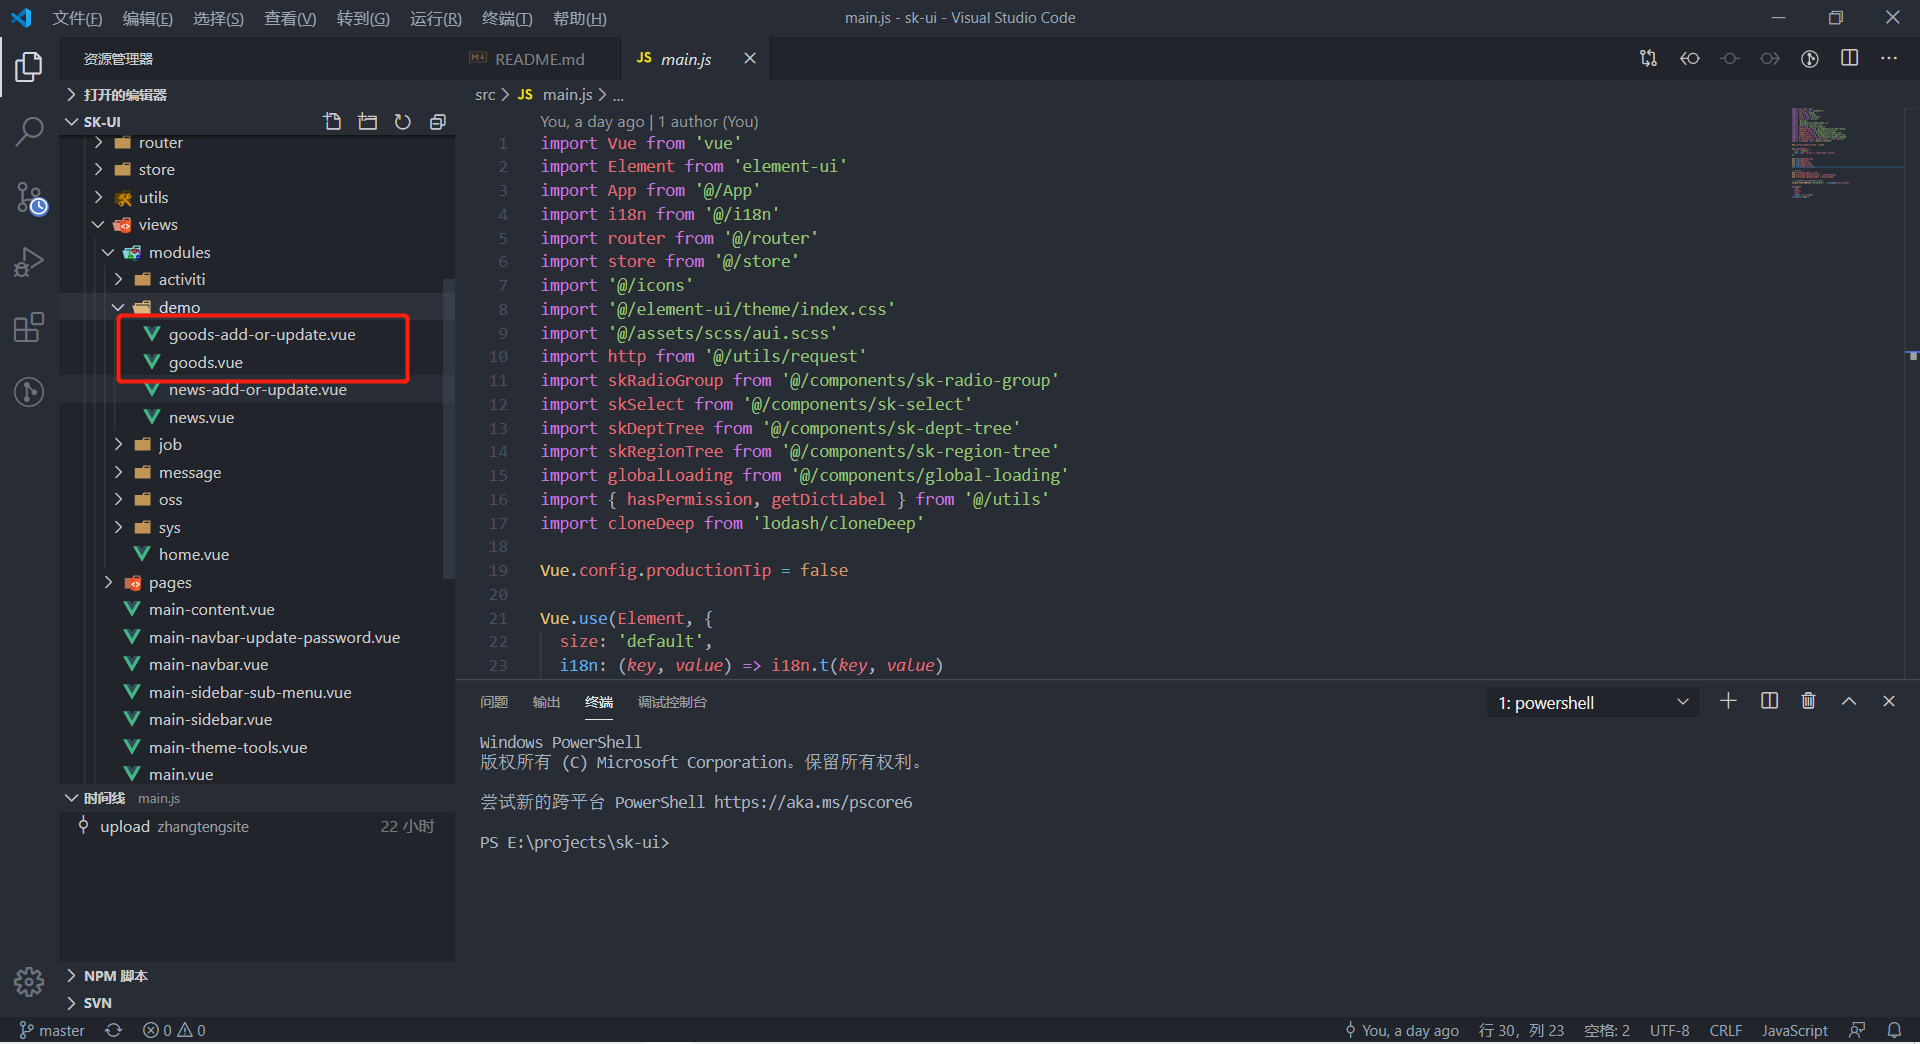Create a new file in SK-UI
This screenshot has height=1044, width=1920.
pos(333,122)
